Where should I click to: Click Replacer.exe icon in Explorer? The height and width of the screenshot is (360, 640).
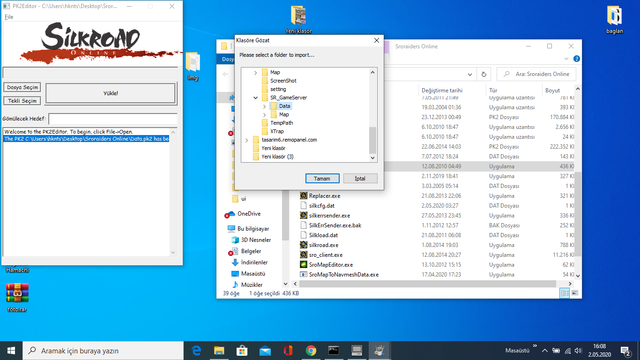[x=303, y=196]
